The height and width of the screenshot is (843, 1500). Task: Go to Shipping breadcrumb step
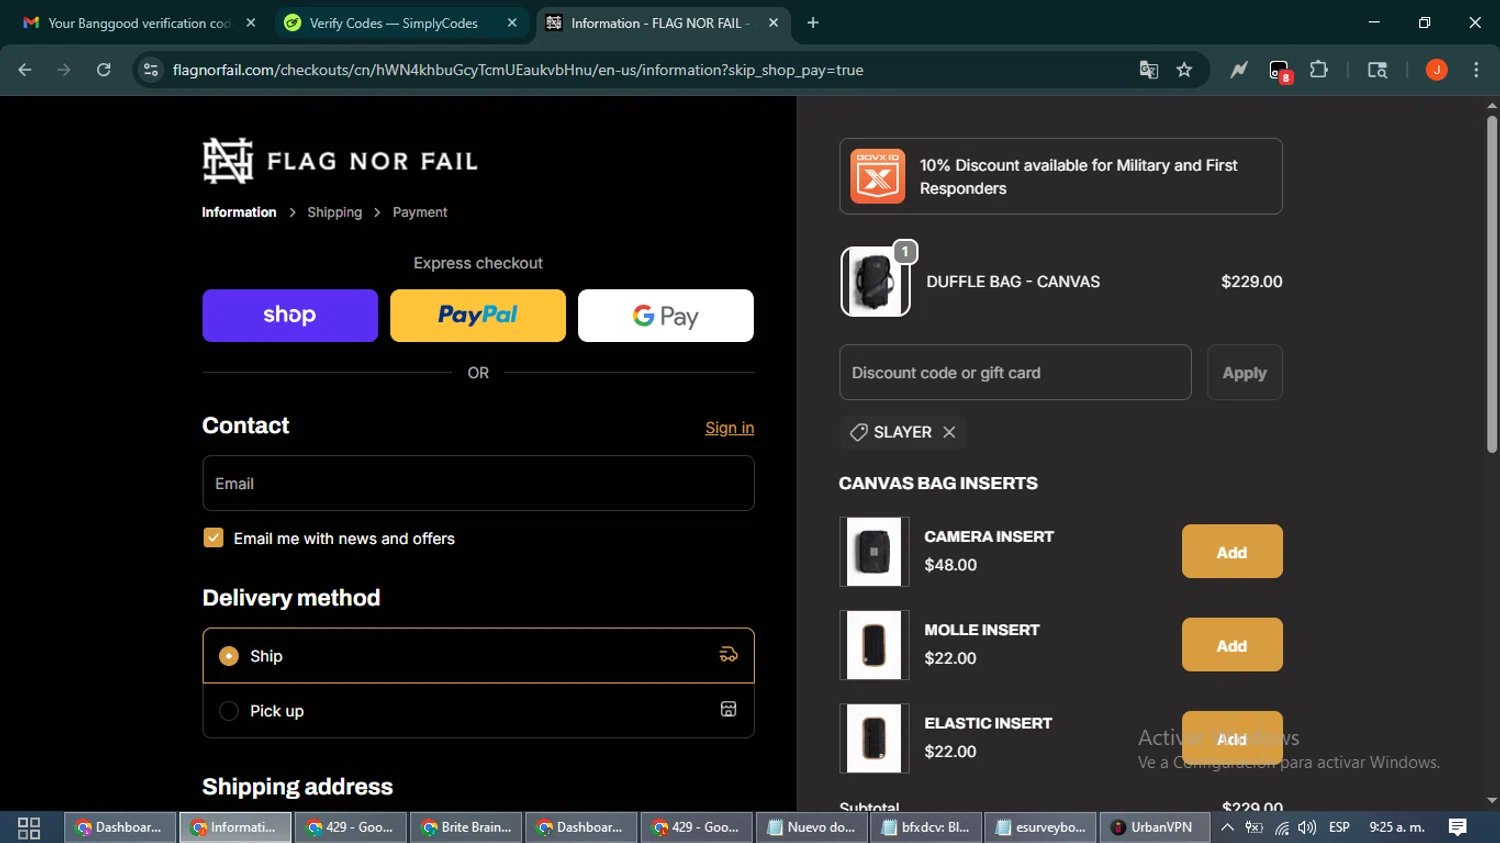(334, 212)
